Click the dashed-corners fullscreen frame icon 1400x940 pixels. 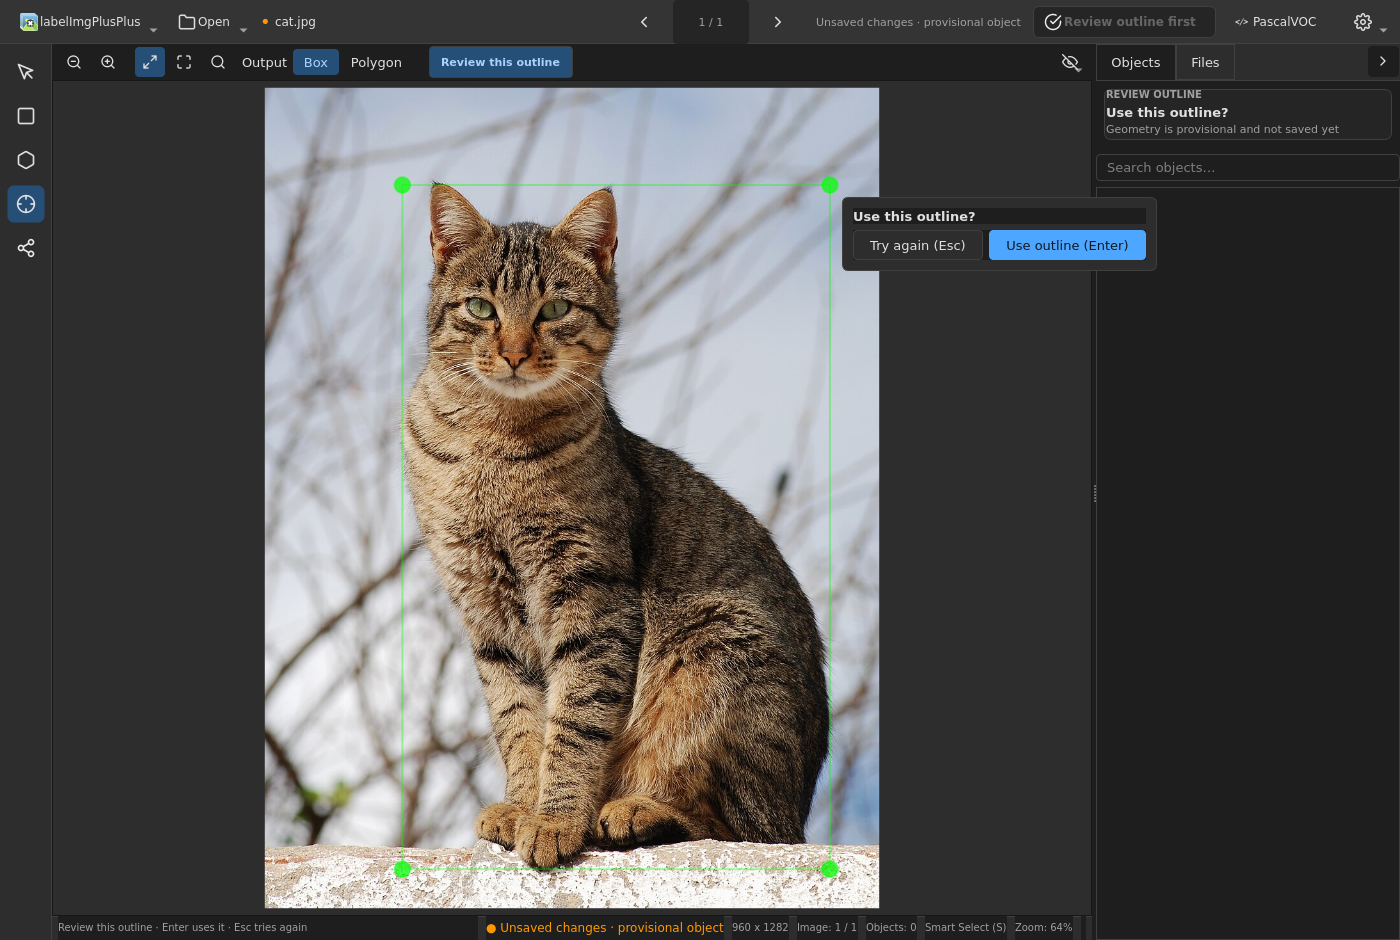click(x=184, y=62)
